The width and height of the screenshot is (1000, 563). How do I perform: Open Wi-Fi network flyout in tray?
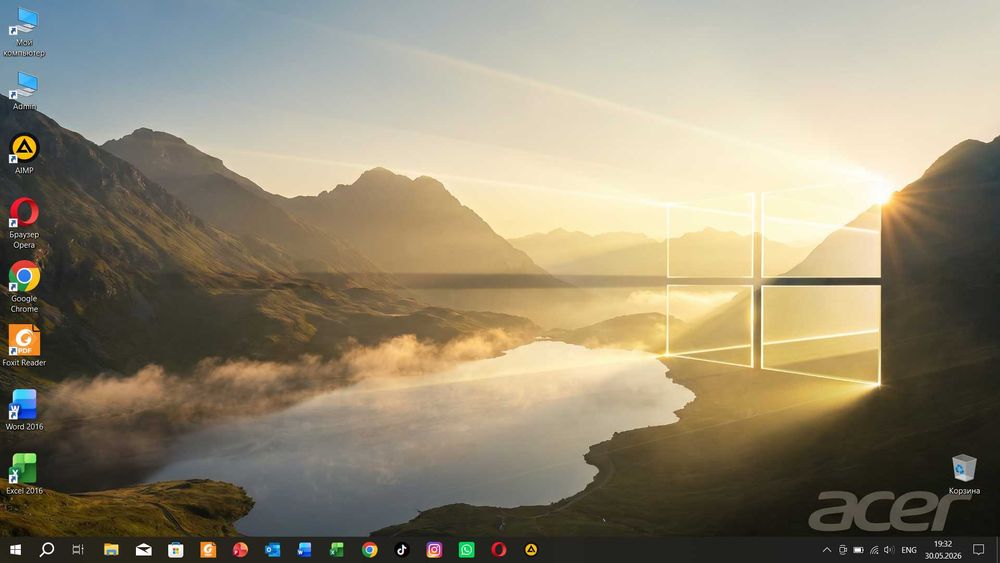(x=874, y=550)
